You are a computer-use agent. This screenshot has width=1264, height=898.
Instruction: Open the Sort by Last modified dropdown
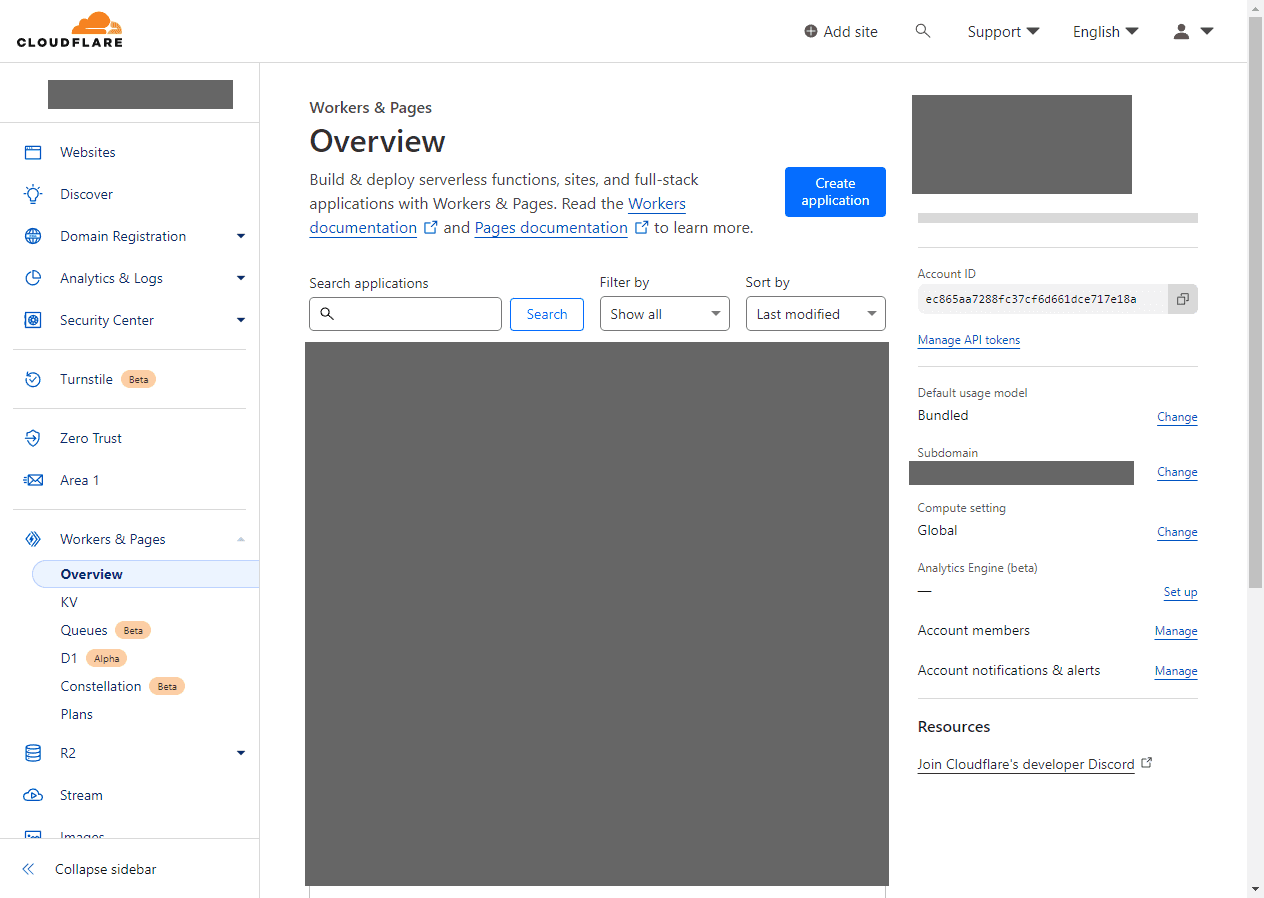point(815,314)
